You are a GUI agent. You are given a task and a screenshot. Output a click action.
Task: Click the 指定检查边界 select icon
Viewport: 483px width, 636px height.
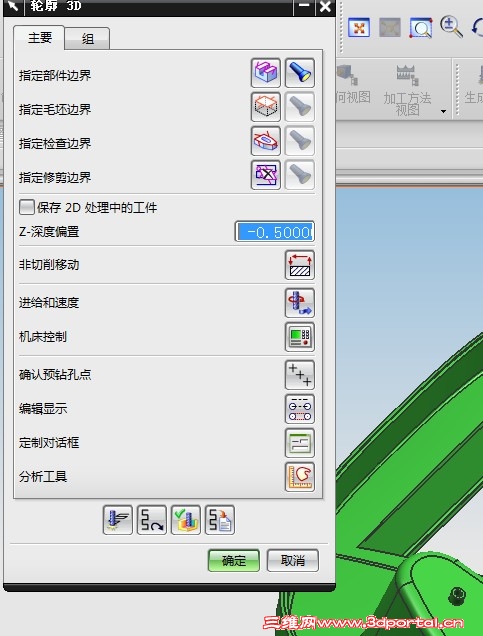click(266, 141)
